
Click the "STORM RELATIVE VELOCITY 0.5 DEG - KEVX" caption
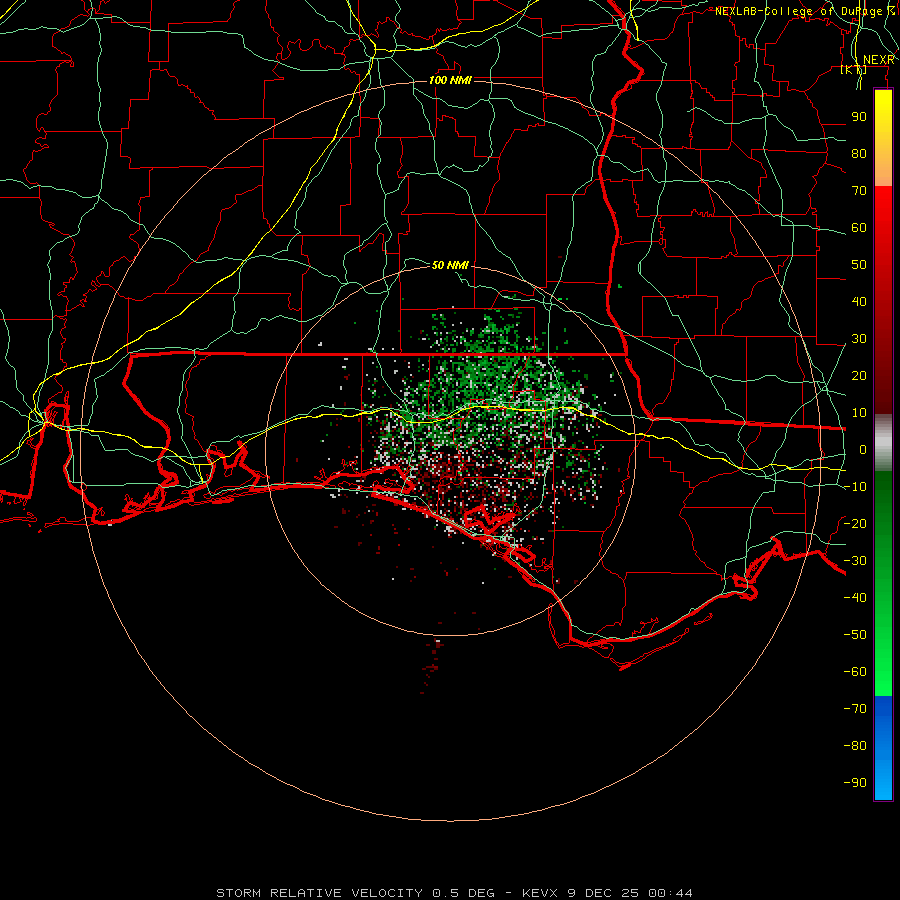pyautogui.click(x=388, y=893)
